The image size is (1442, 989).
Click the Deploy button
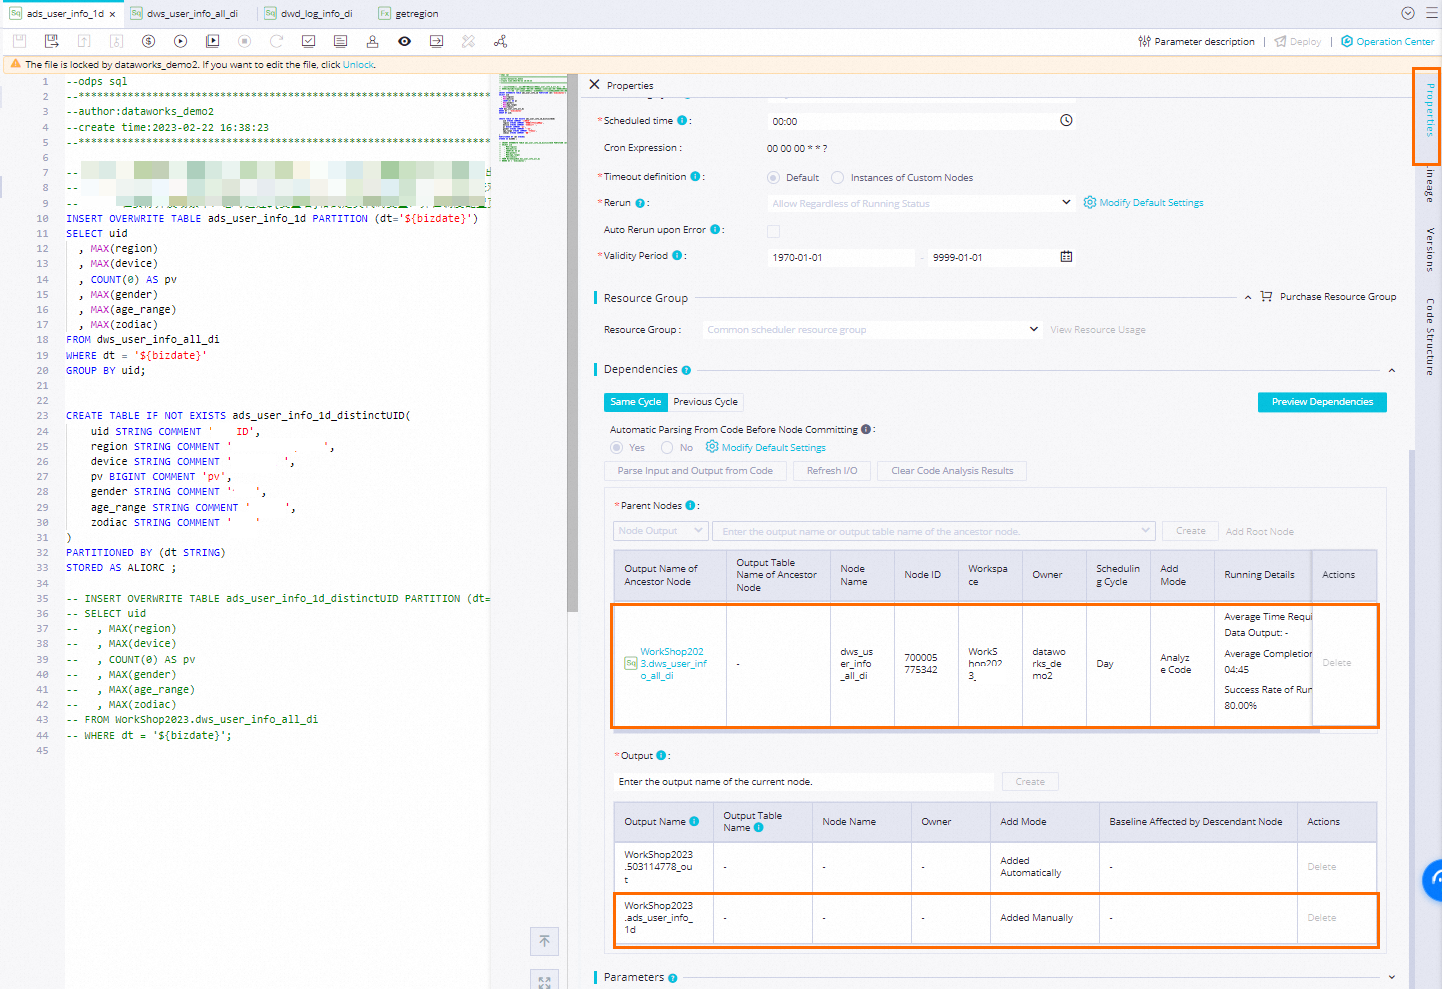point(1298,42)
